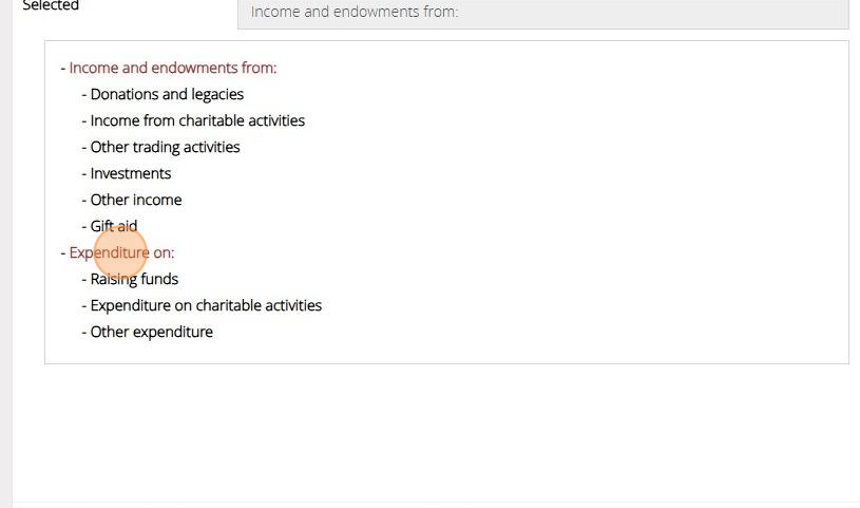This screenshot has height=508, width=860.
Task: Choose Donations and legacies from list
Action: click(167, 94)
